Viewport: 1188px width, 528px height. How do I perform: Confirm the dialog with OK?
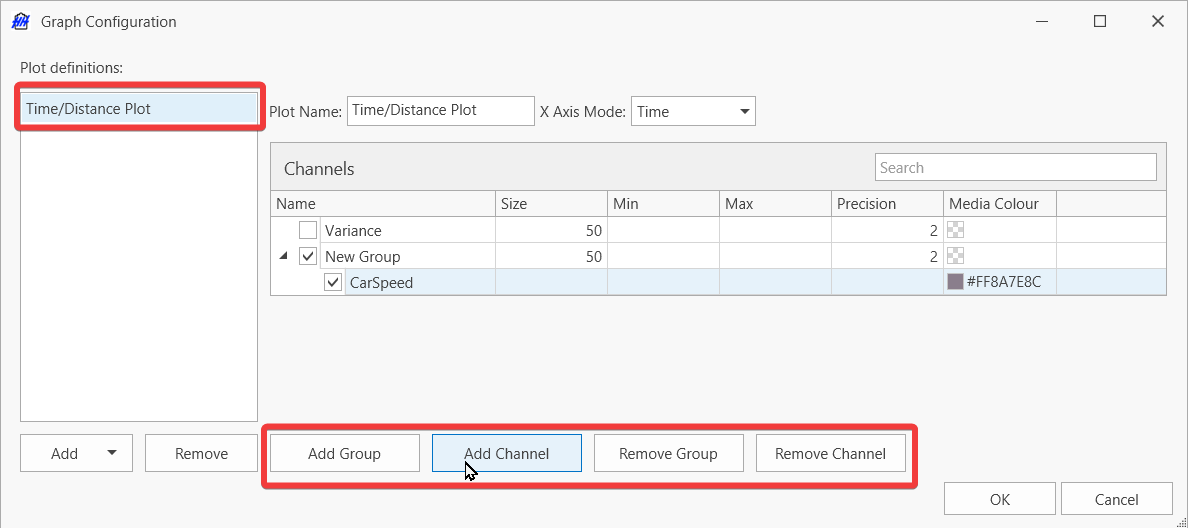999,499
